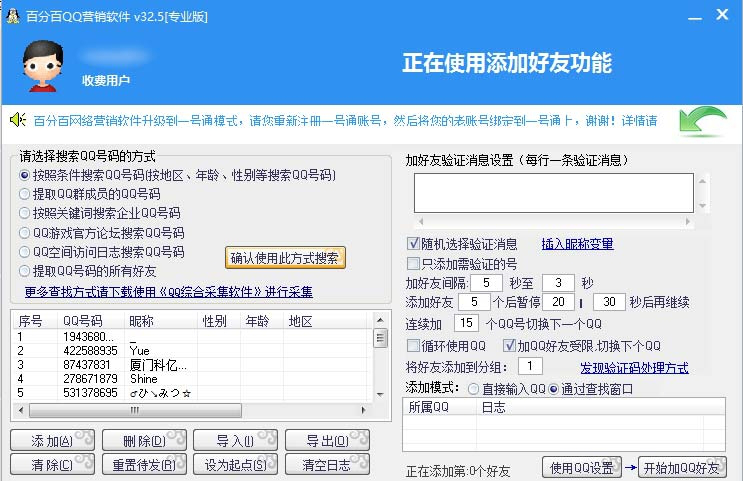Image resolution: width=743 pixels, height=500 pixels.
Task: Click 设为起点(S) button
Action: tap(236, 464)
